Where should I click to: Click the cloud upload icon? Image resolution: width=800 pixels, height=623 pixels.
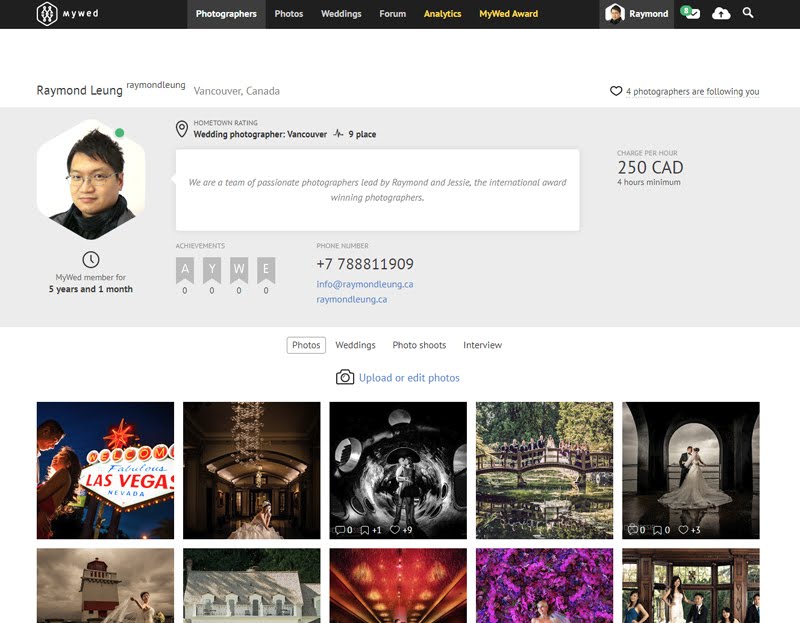coord(721,13)
